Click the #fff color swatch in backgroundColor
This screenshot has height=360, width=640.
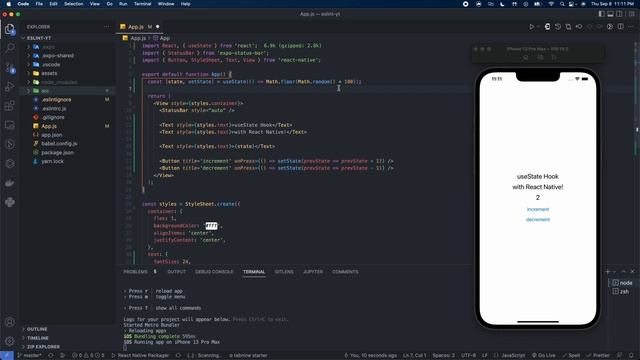pos(211,226)
